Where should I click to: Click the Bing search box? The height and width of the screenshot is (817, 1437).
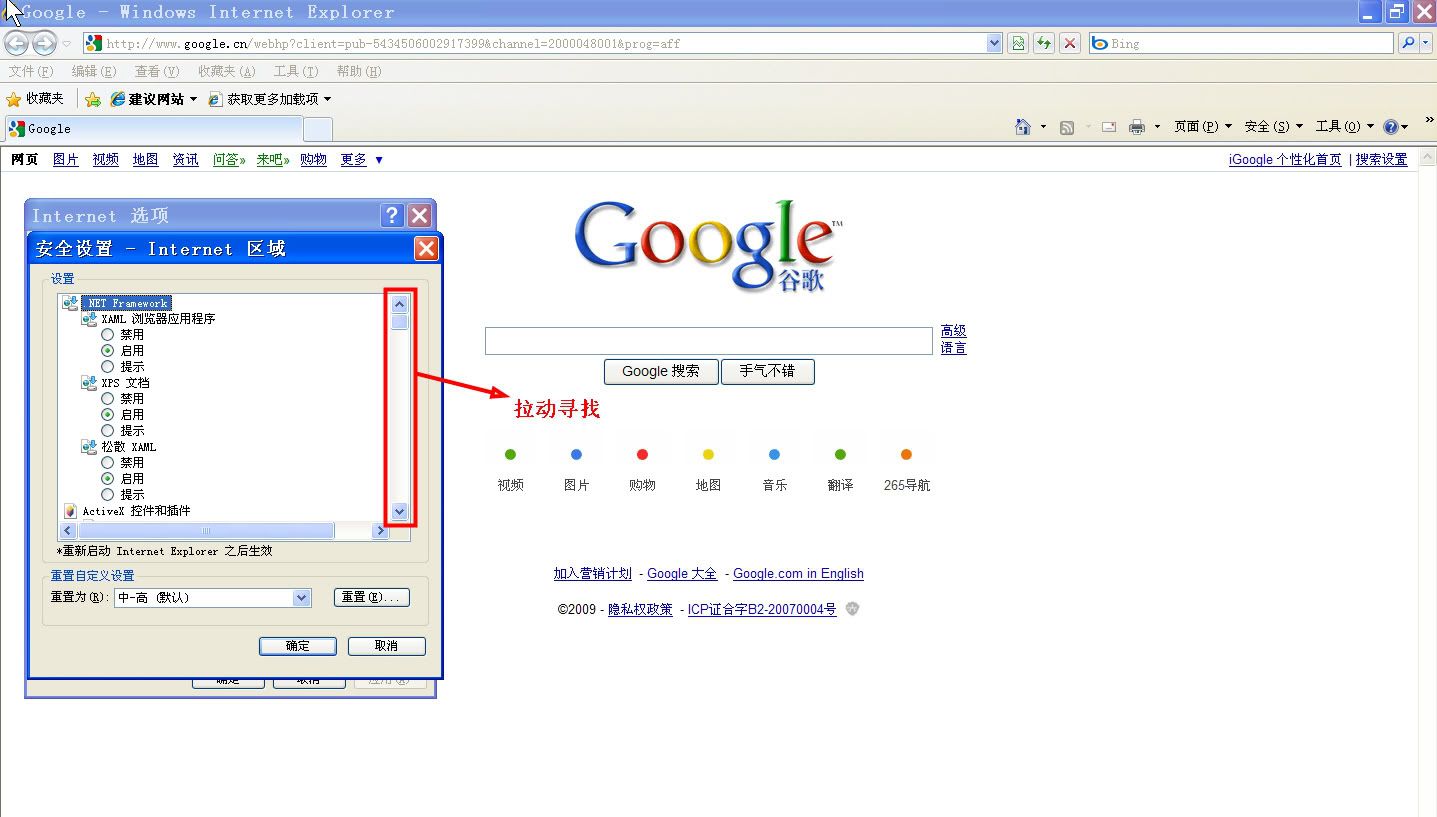click(x=1241, y=43)
